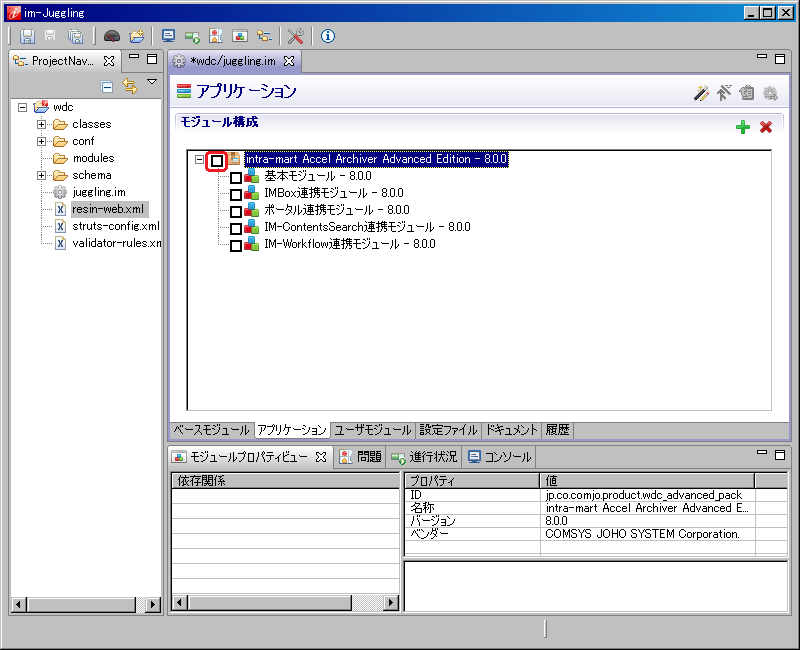Toggle Link with Editor arrows icon
800x650 pixels.
[130, 86]
